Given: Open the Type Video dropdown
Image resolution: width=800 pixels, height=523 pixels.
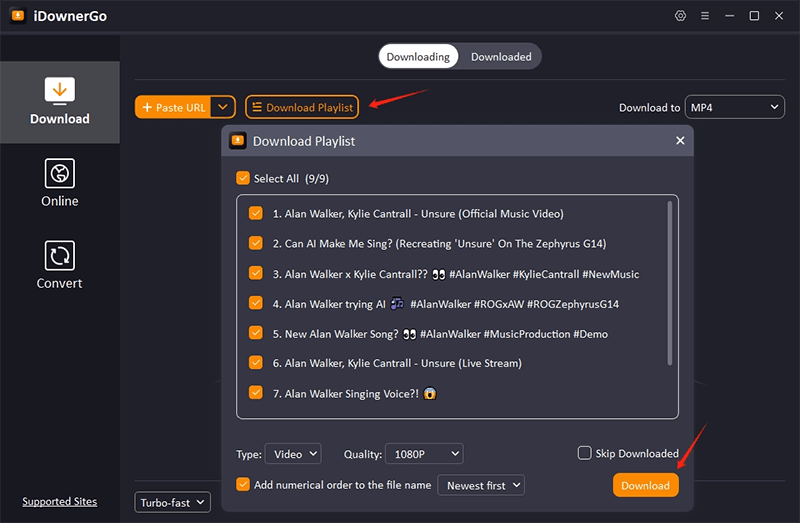Looking at the screenshot, I should click(293, 454).
